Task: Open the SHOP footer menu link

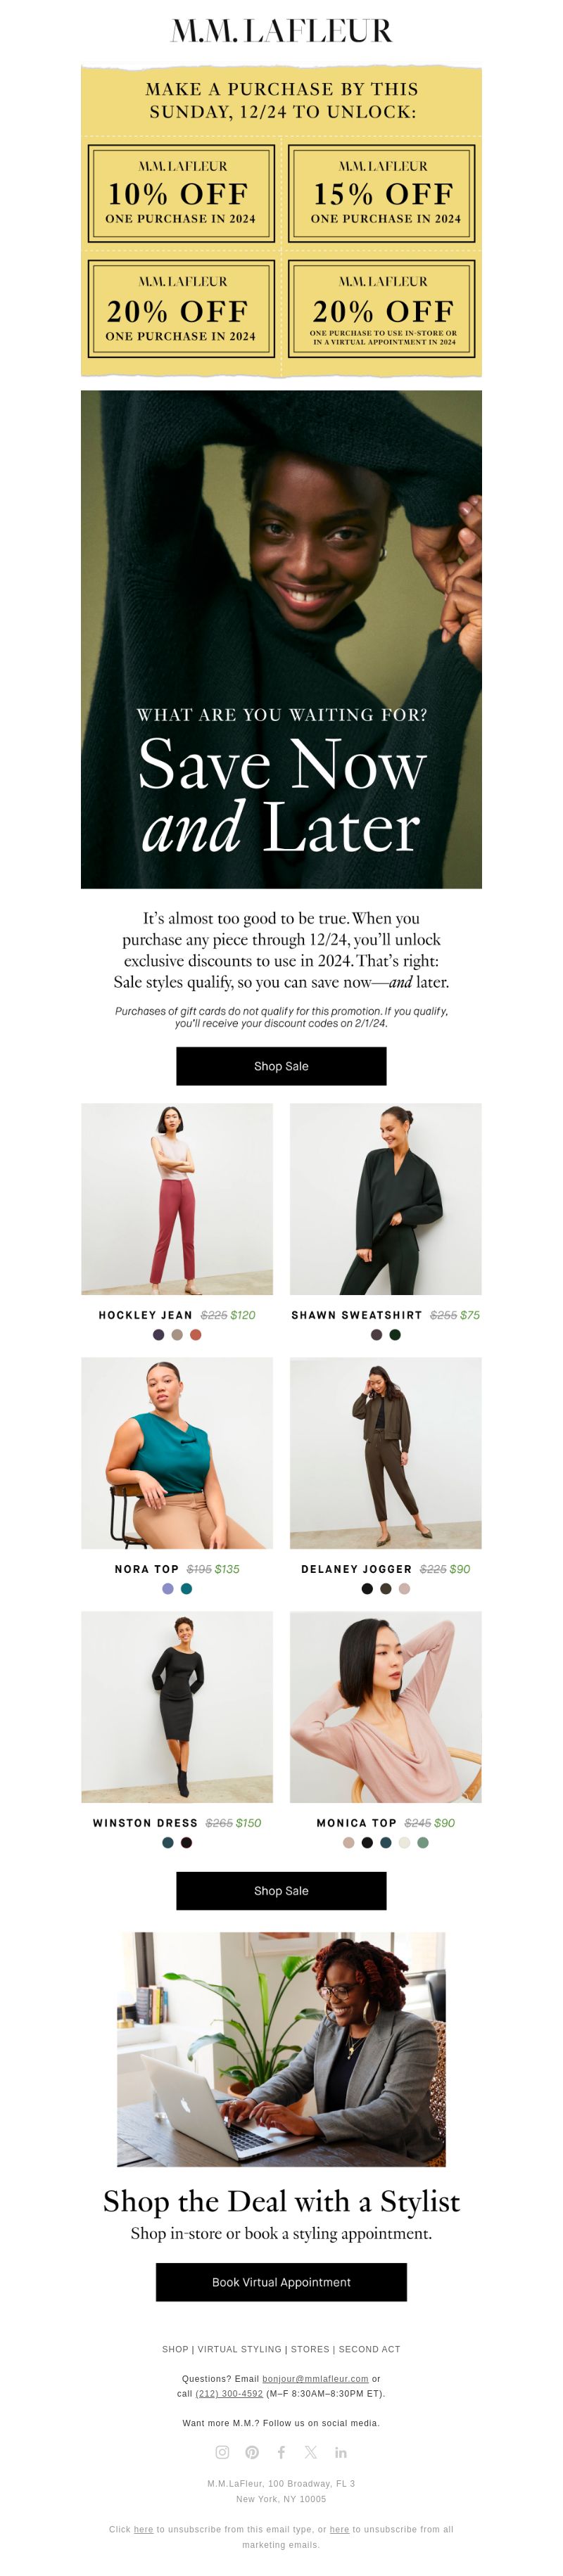Action: [x=175, y=2349]
